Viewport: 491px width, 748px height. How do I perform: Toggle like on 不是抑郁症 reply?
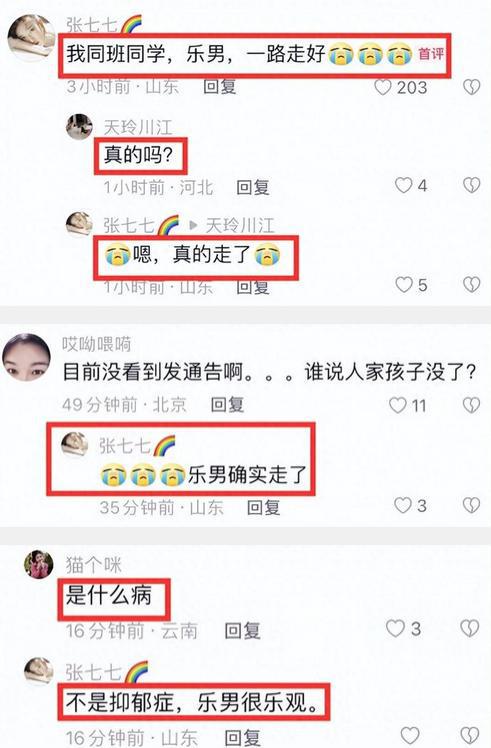410,735
